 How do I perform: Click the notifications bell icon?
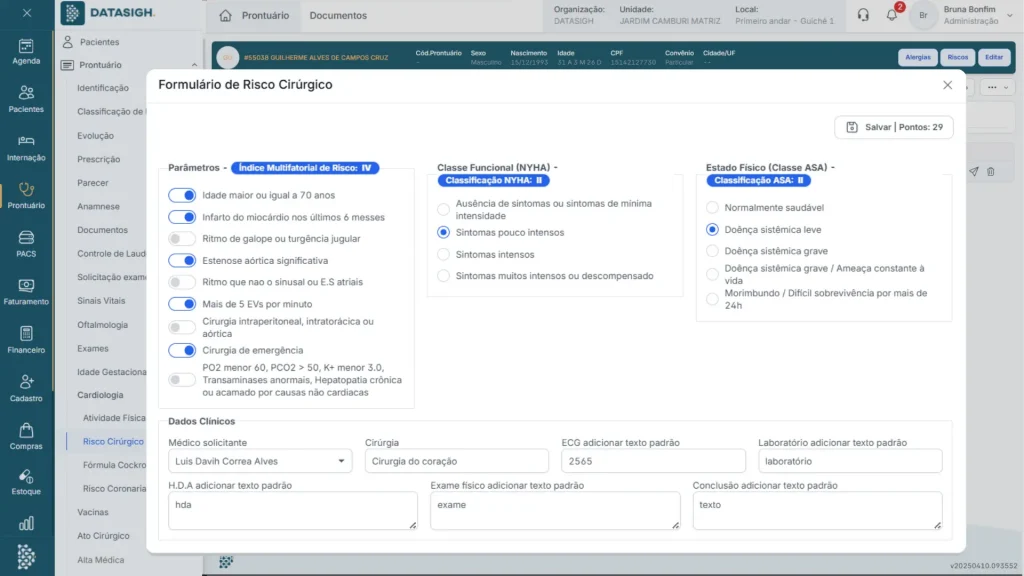892,15
